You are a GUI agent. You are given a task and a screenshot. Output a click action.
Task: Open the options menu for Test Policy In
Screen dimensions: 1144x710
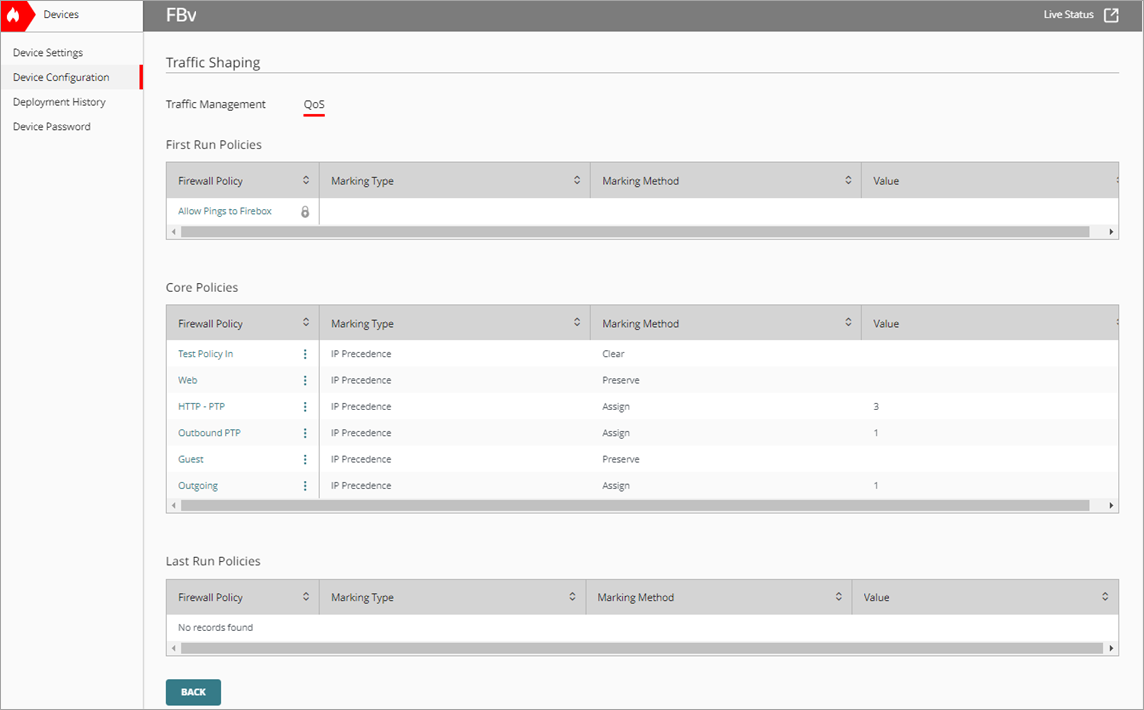(305, 353)
